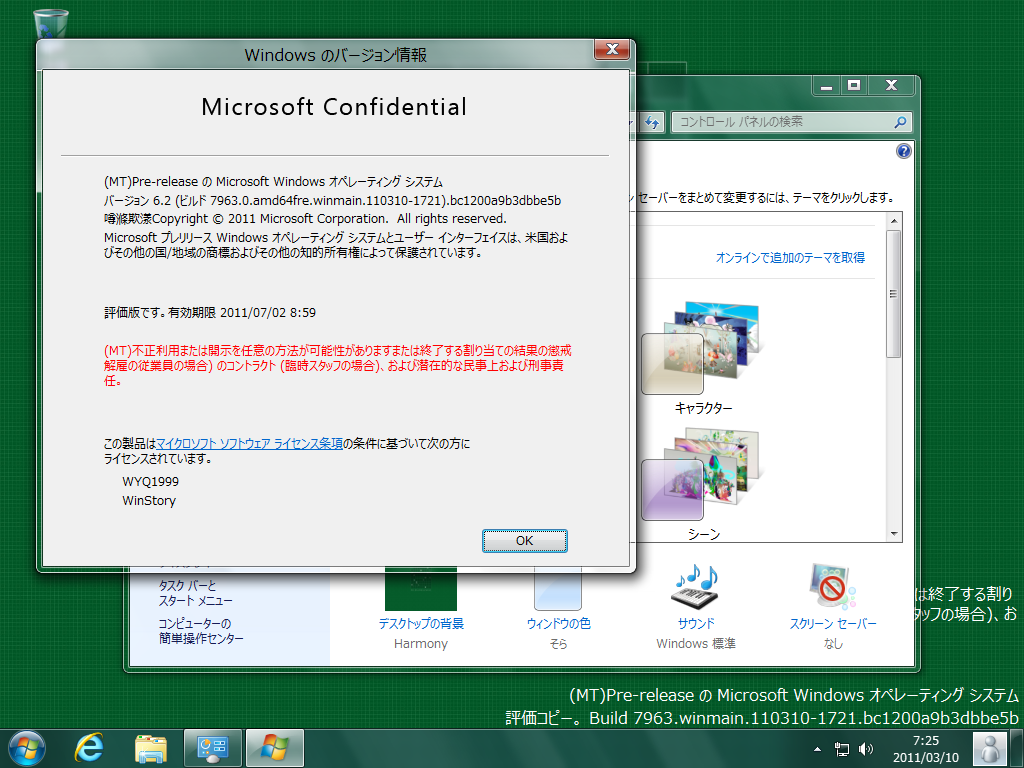Switch to winver taskbar button

pyautogui.click(x=274, y=748)
